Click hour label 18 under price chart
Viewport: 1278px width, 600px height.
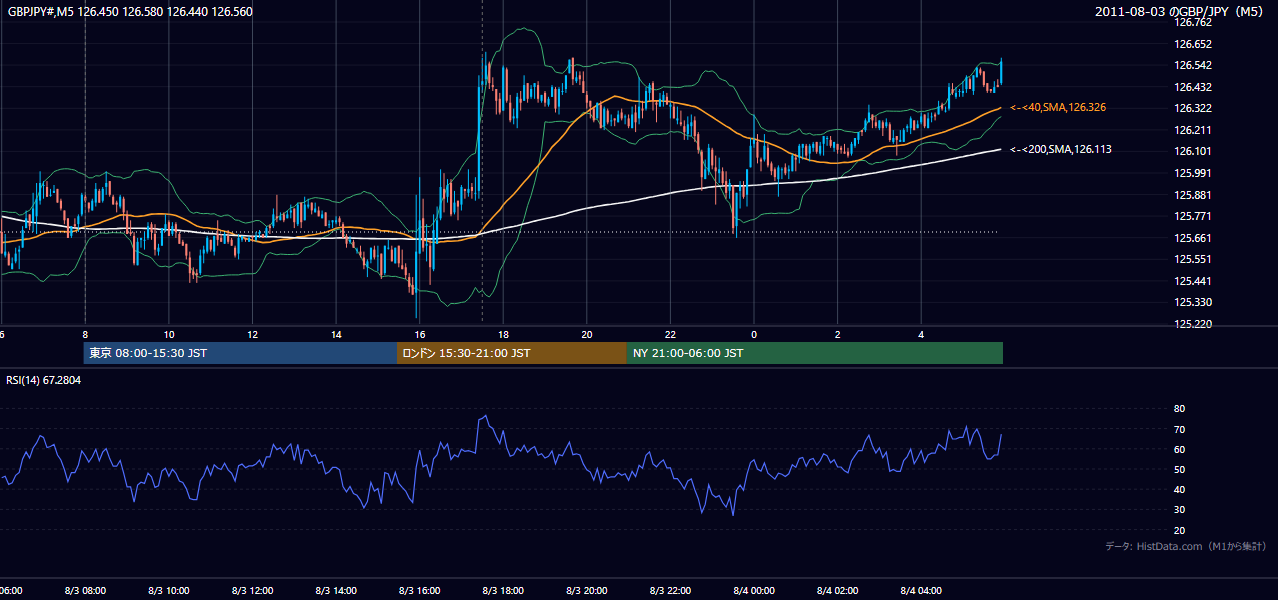coord(504,334)
